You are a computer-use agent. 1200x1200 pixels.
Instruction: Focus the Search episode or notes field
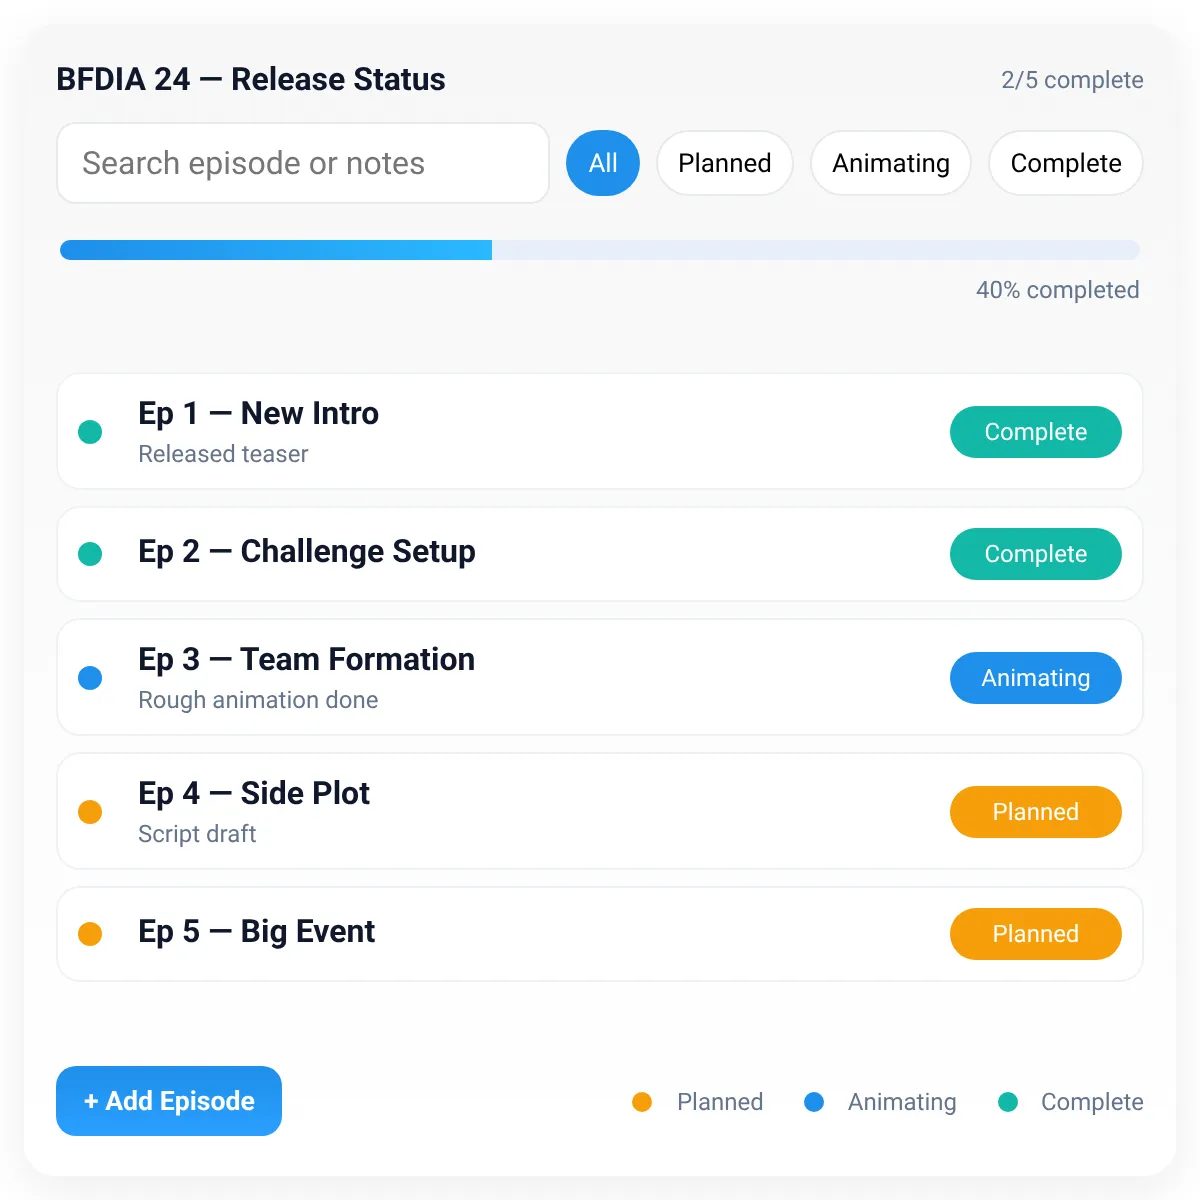[x=303, y=163]
